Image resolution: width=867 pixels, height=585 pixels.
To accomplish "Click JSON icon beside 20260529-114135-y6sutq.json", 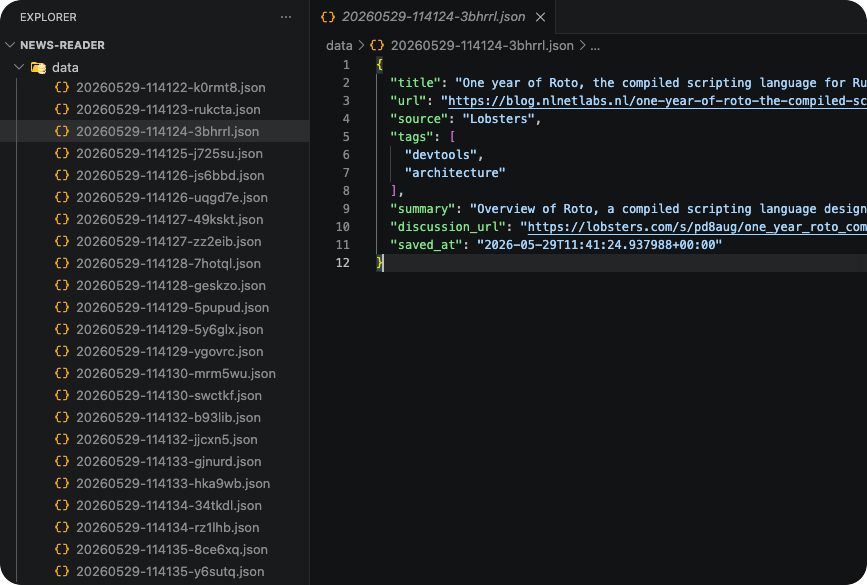I will point(62,571).
